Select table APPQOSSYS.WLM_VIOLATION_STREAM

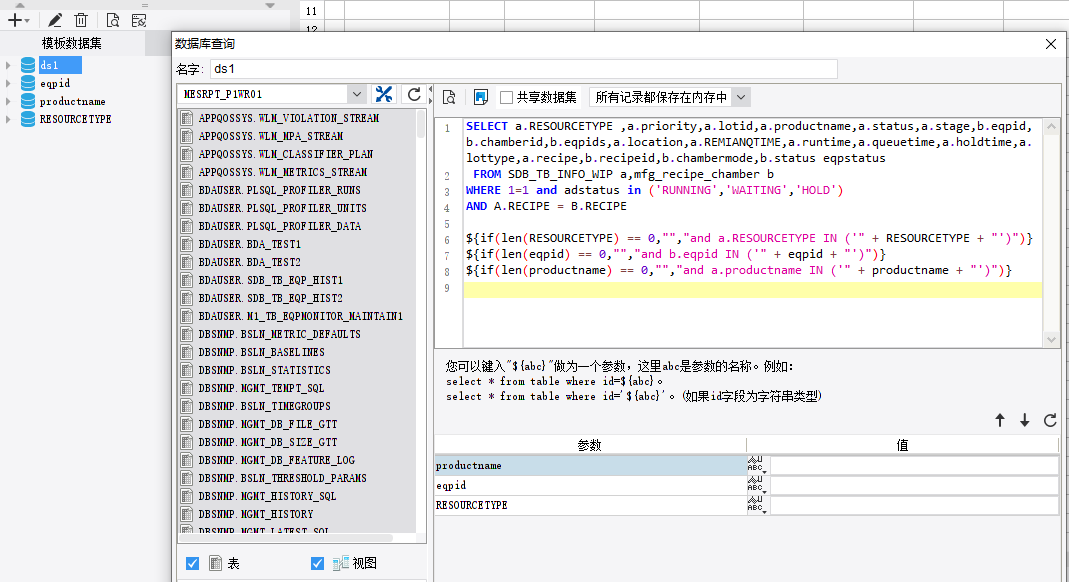289,118
